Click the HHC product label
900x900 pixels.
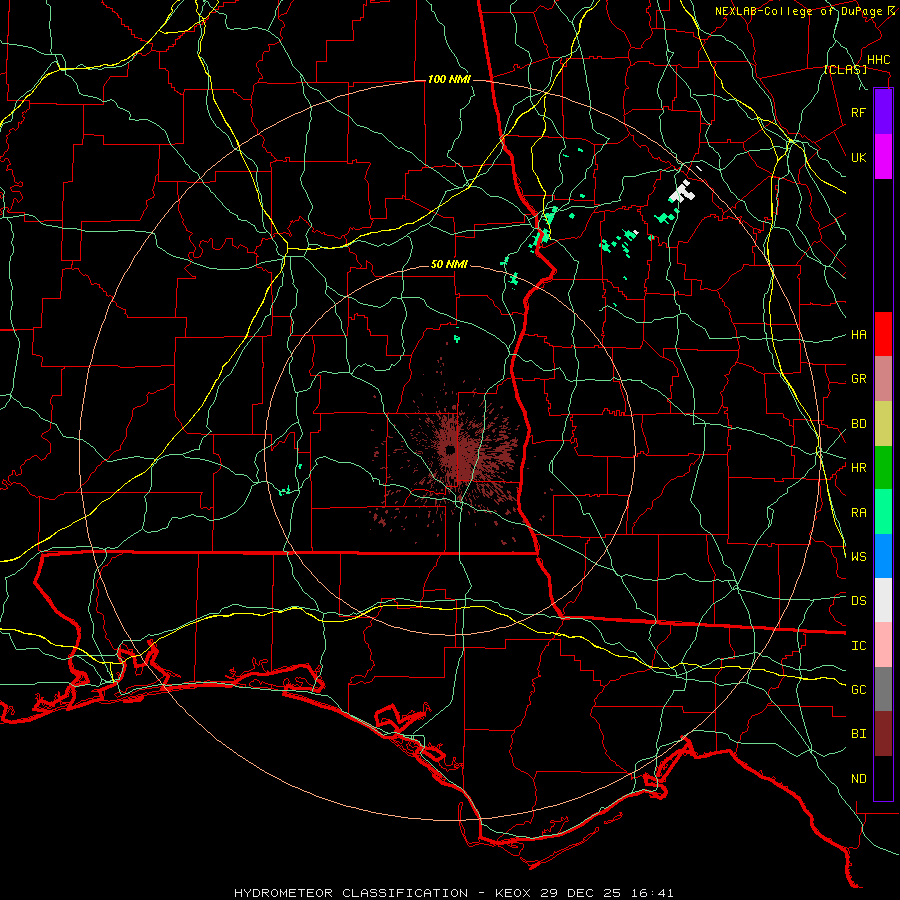(x=878, y=60)
